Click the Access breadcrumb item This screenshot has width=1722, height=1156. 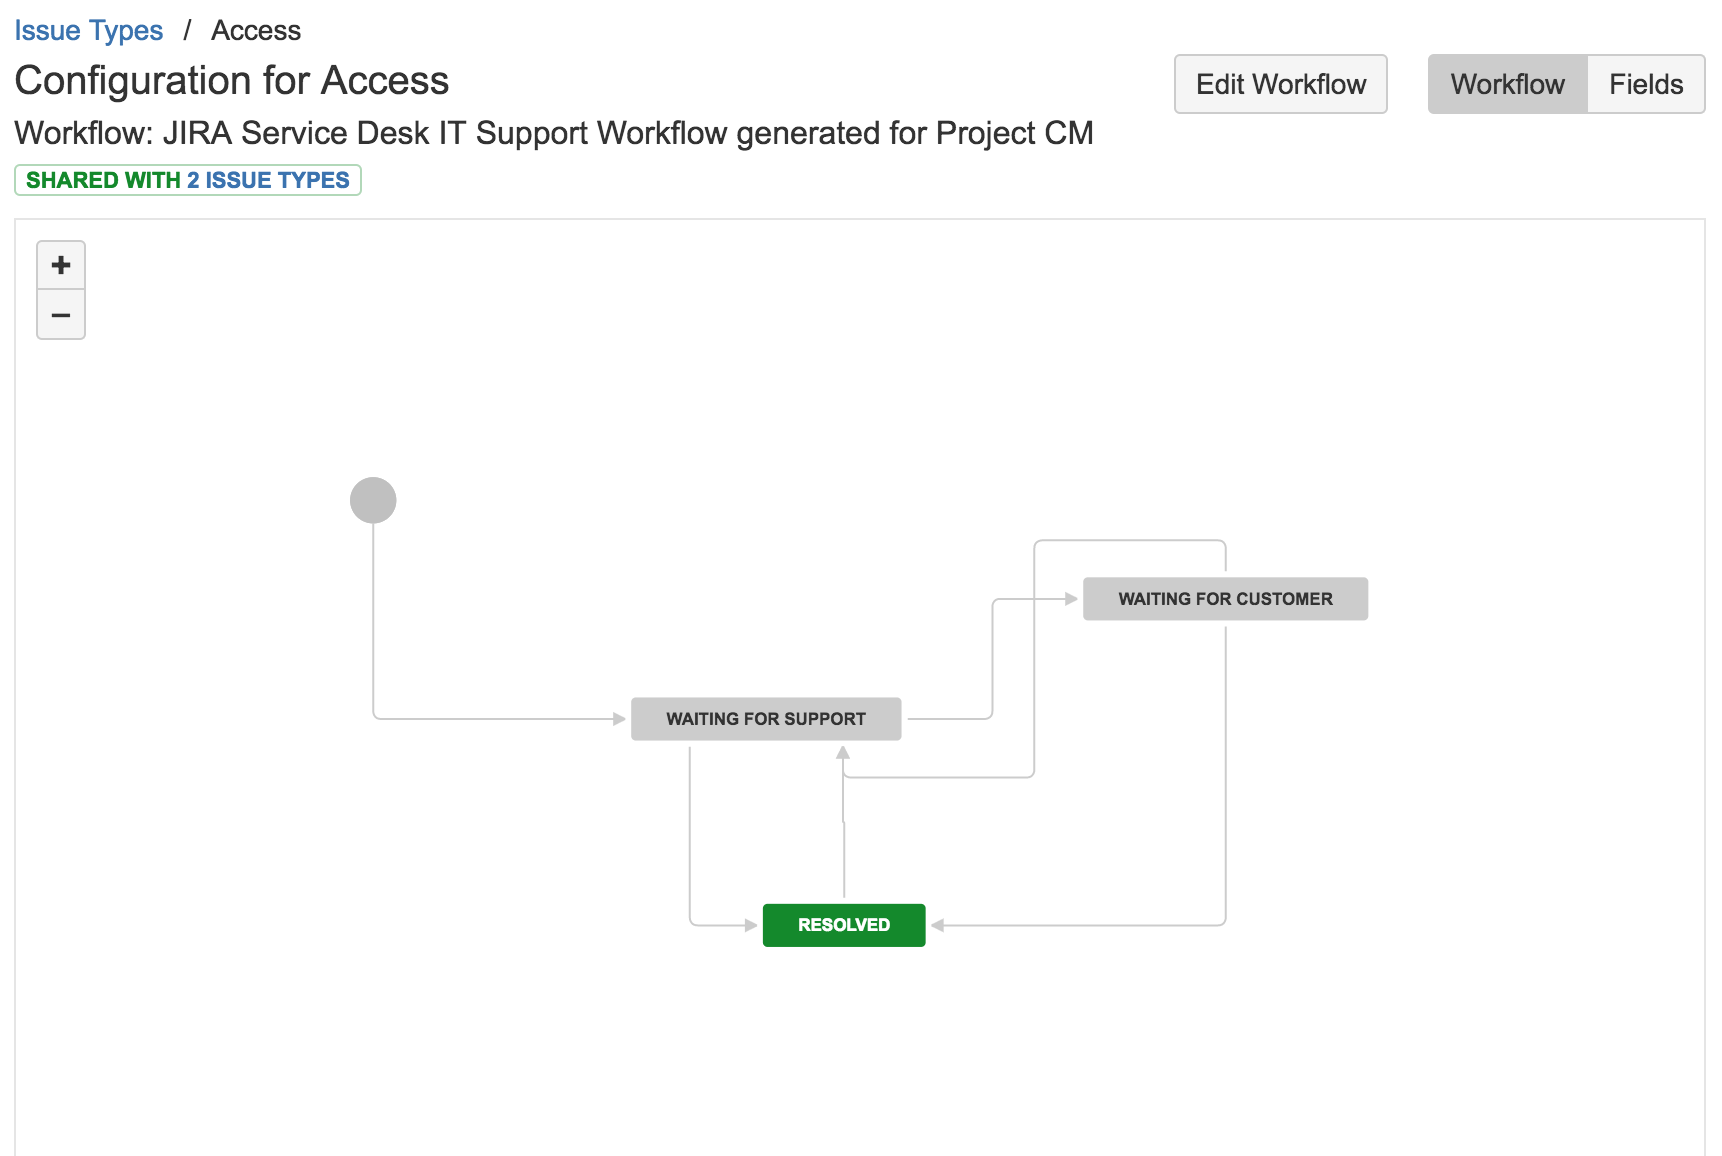point(256,31)
